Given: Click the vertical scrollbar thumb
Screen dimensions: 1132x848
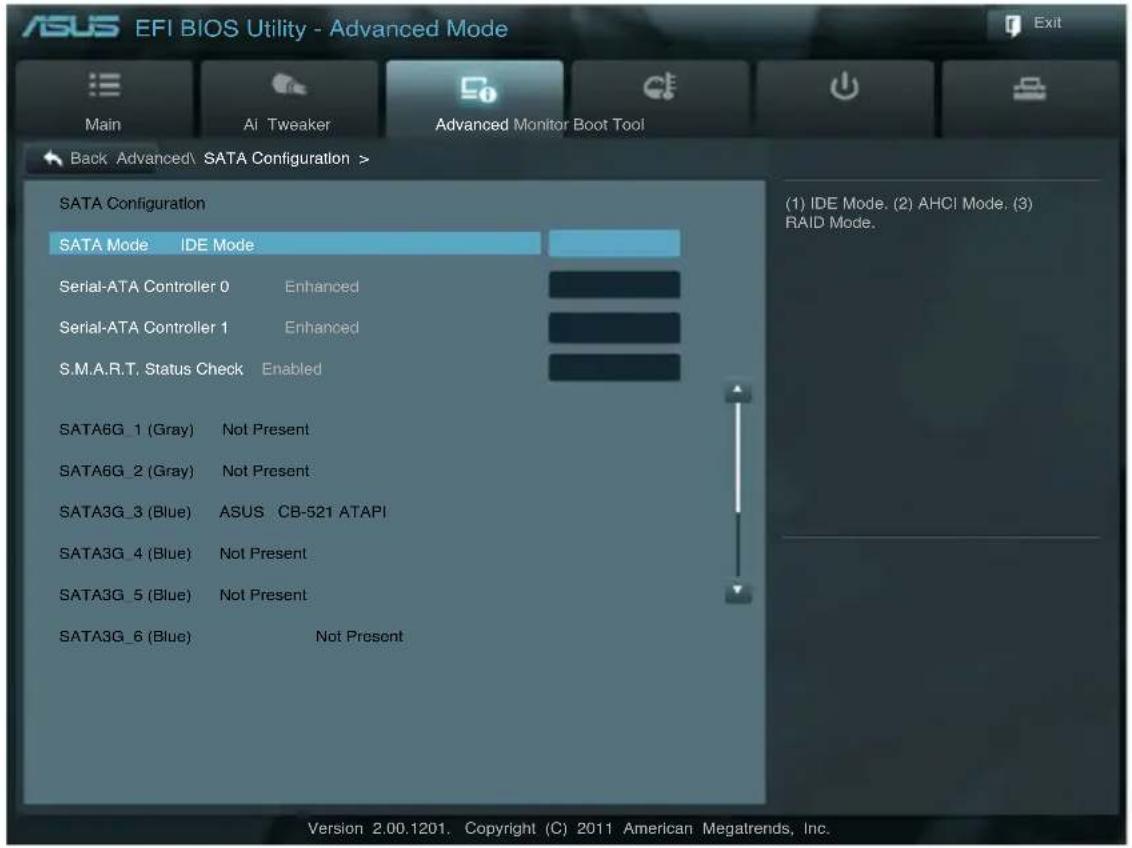Looking at the screenshot, I should [737, 458].
